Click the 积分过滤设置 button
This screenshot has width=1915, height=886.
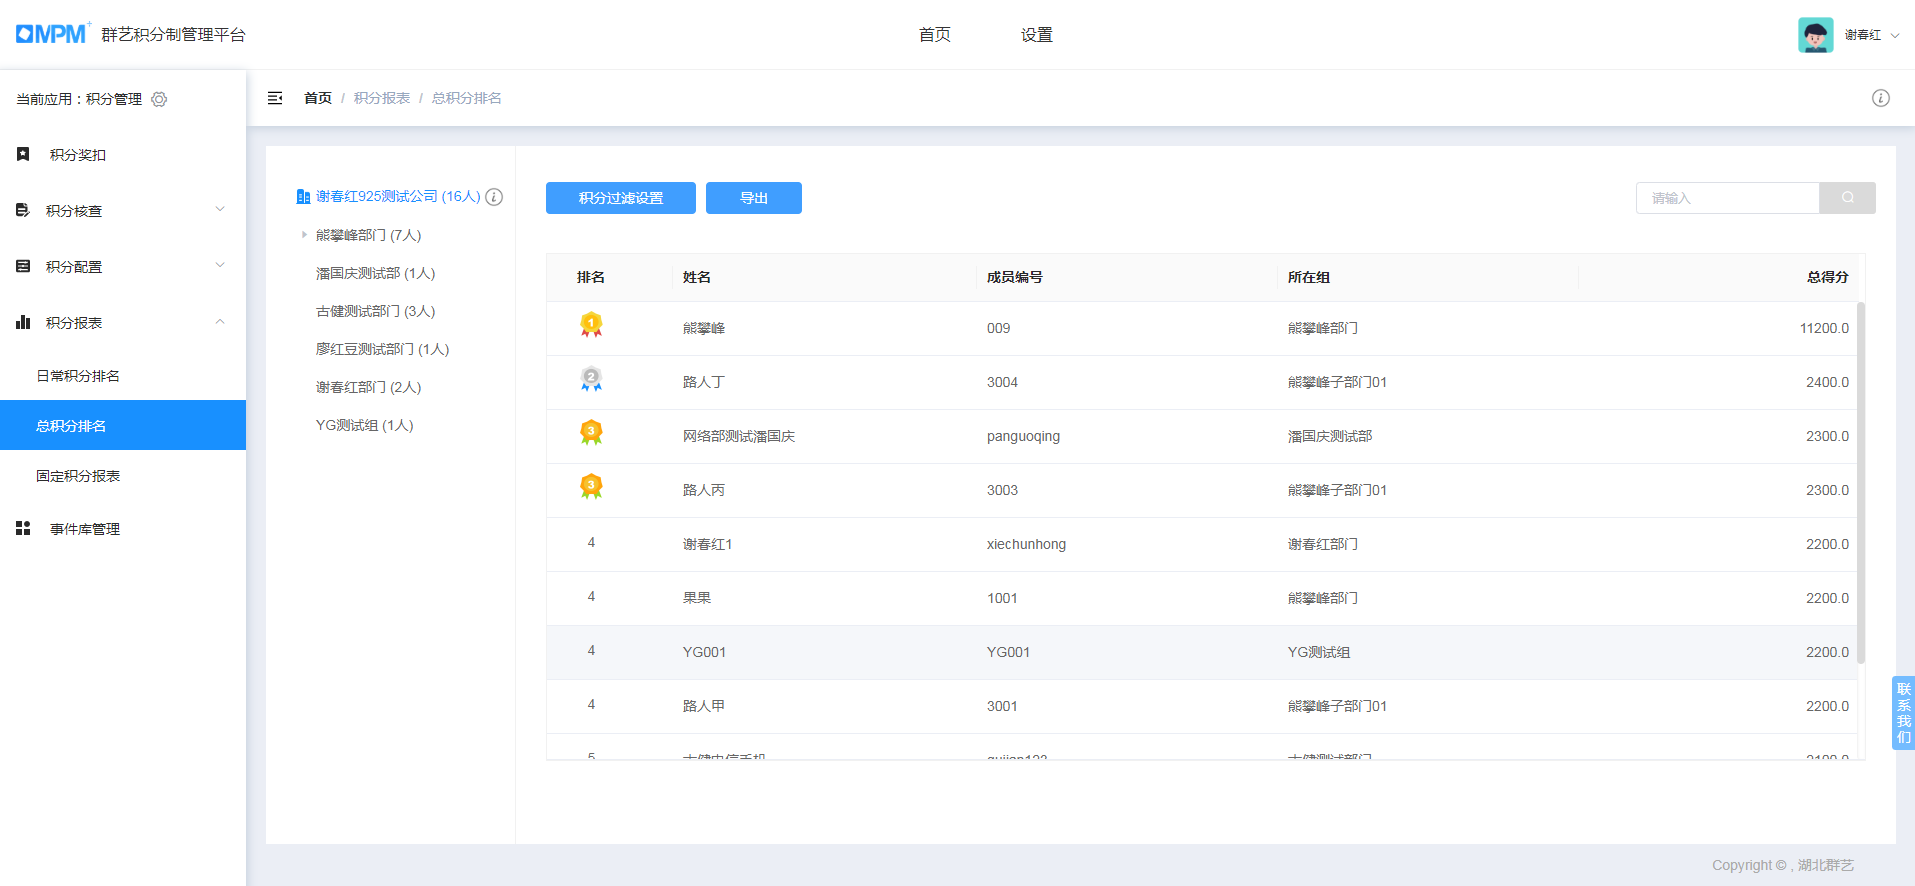pyautogui.click(x=621, y=198)
